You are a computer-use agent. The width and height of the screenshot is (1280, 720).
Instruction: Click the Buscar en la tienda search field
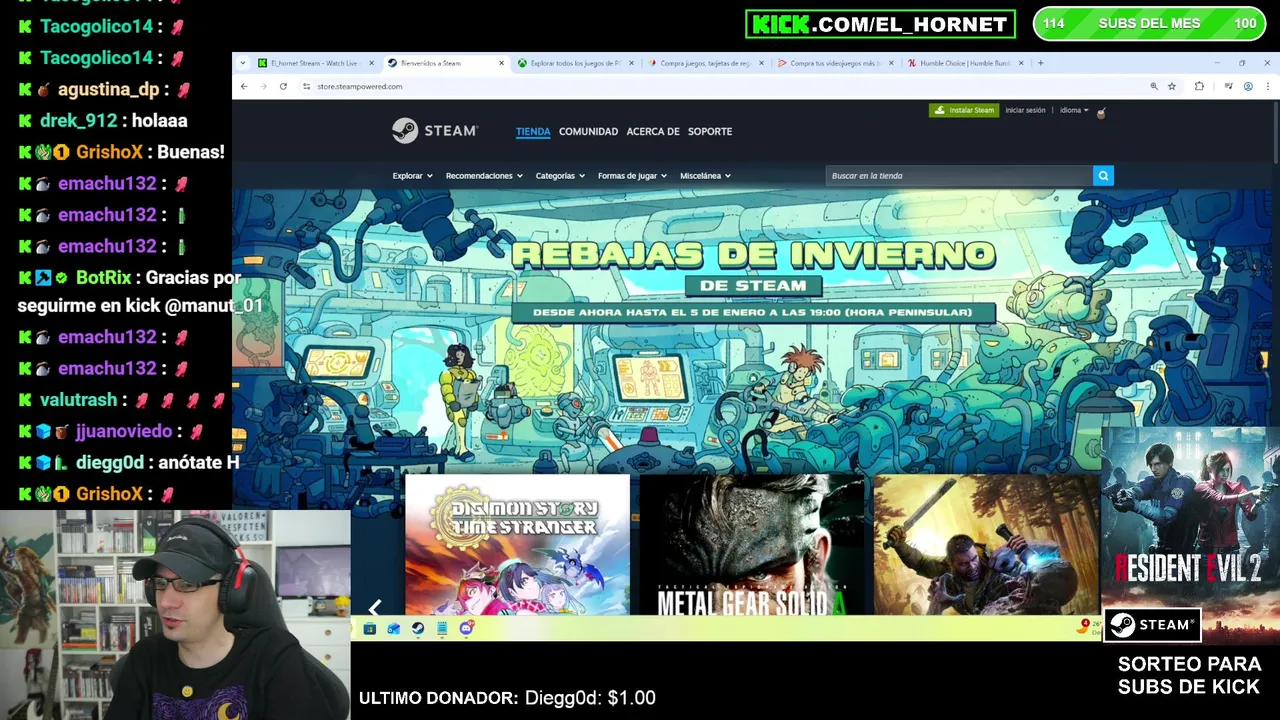[x=959, y=176]
